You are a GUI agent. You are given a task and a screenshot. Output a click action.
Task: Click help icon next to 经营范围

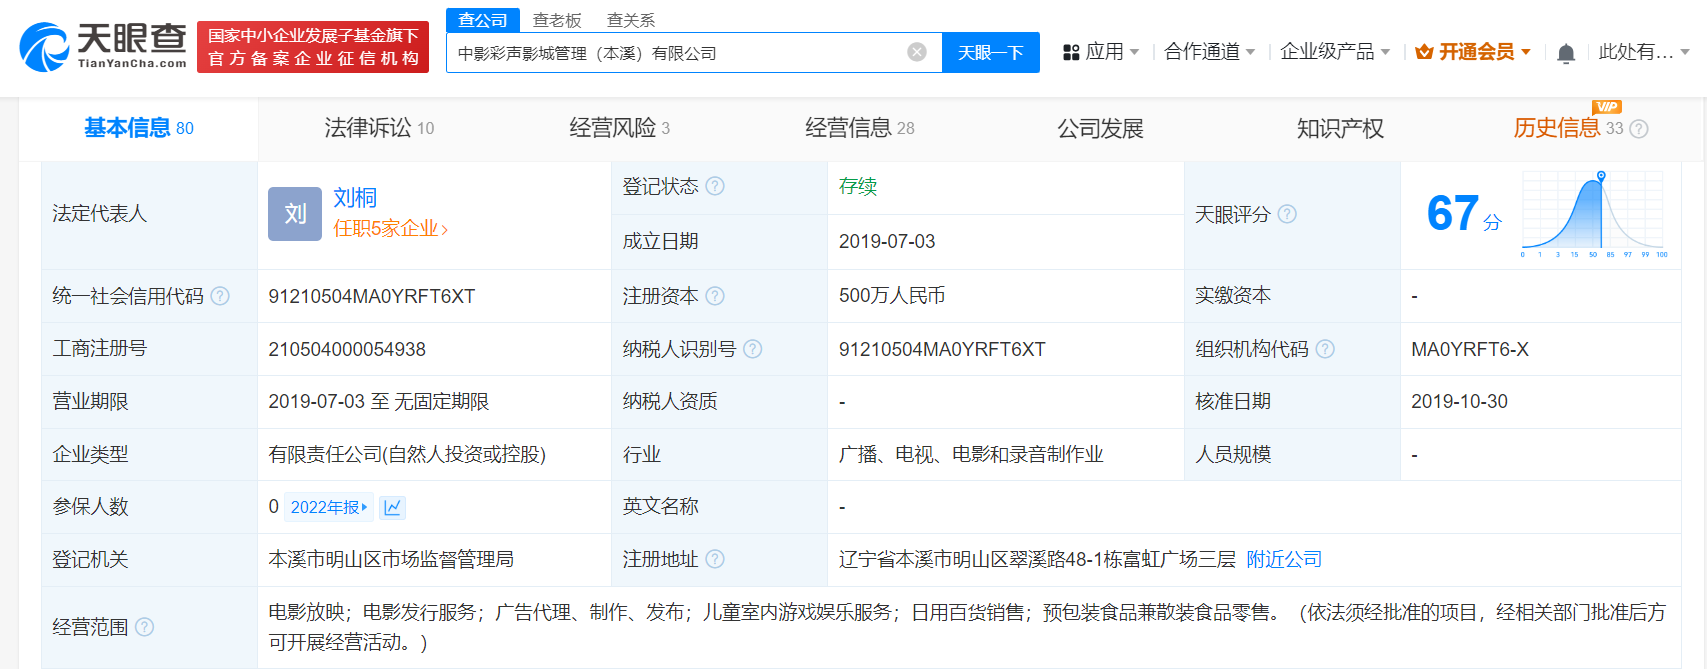point(144,627)
